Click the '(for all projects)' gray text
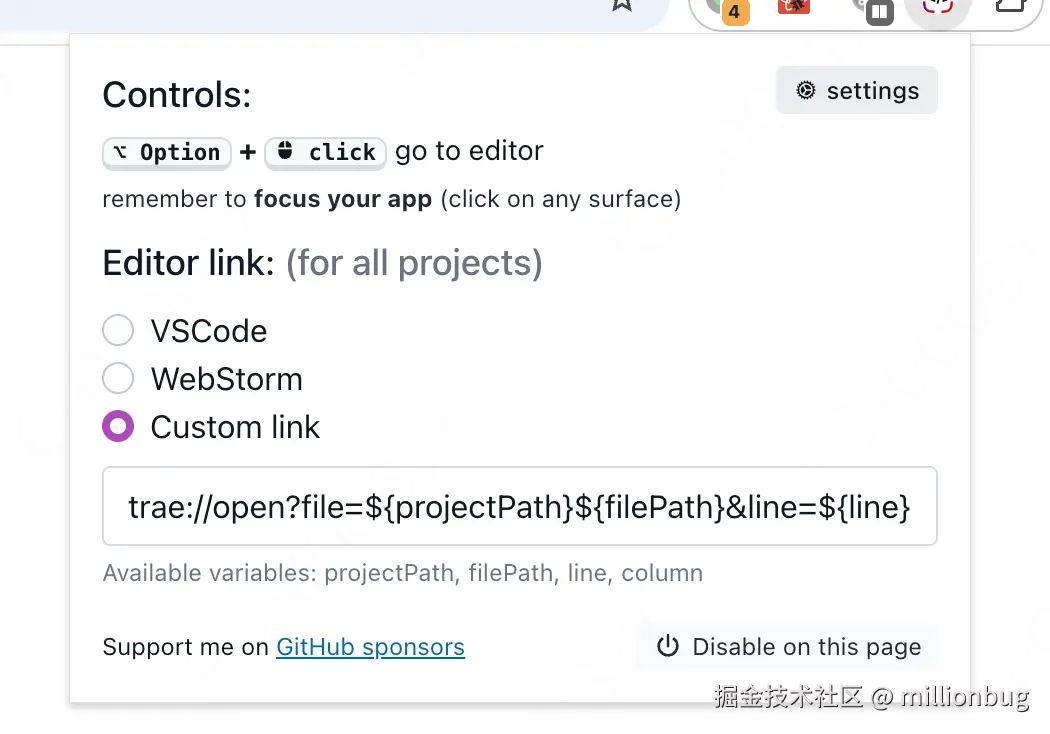Image resolution: width=1050 pixels, height=734 pixels. pyautogui.click(x=414, y=263)
